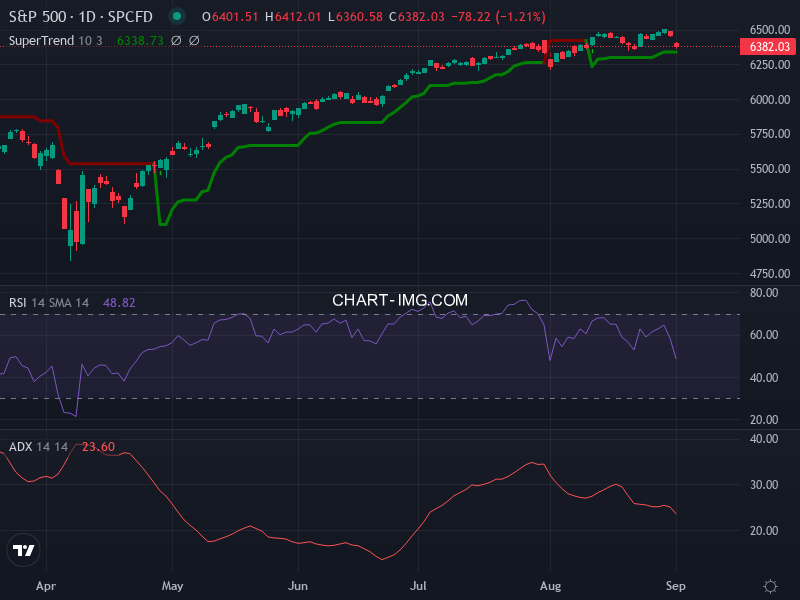Click the Jul label on time axis
Image resolution: width=800 pixels, height=600 pixels.
point(418,586)
